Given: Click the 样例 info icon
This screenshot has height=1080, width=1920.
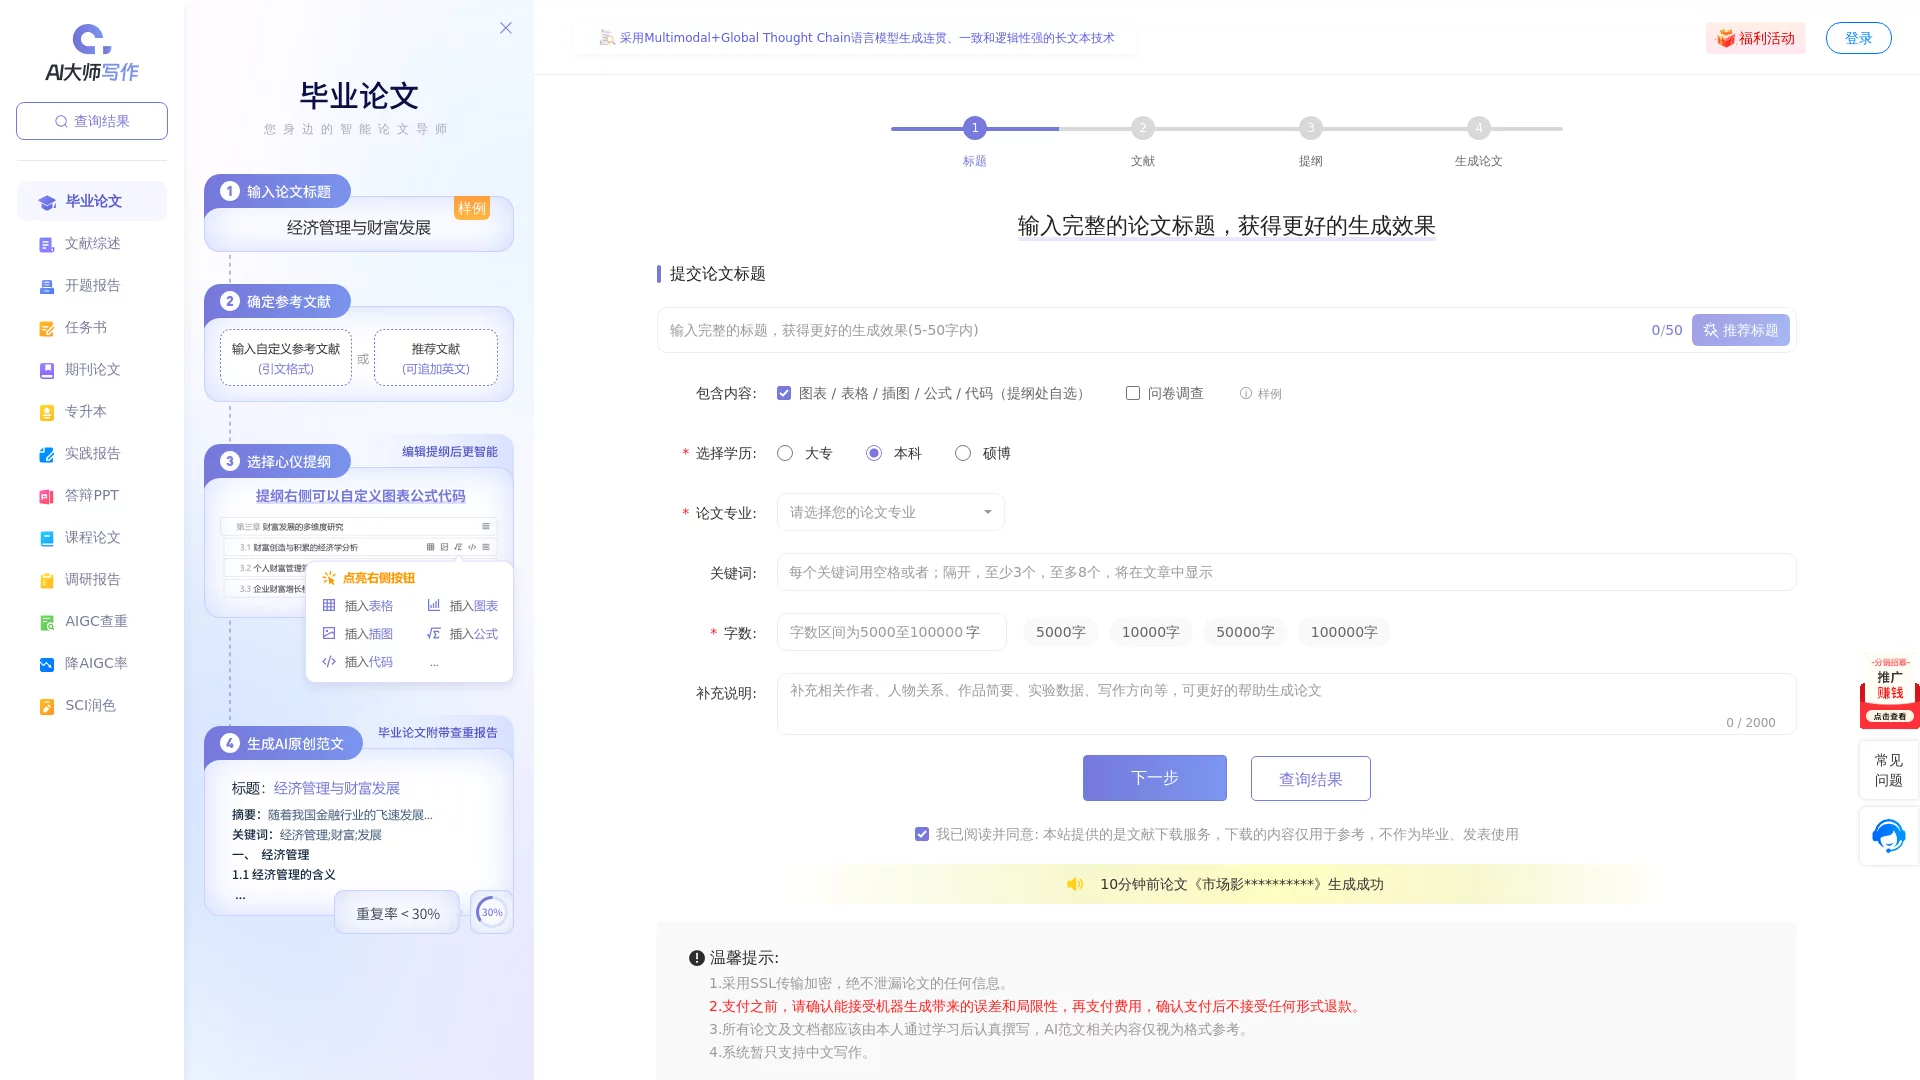Looking at the screenshot, I should tap(1246, 394).
